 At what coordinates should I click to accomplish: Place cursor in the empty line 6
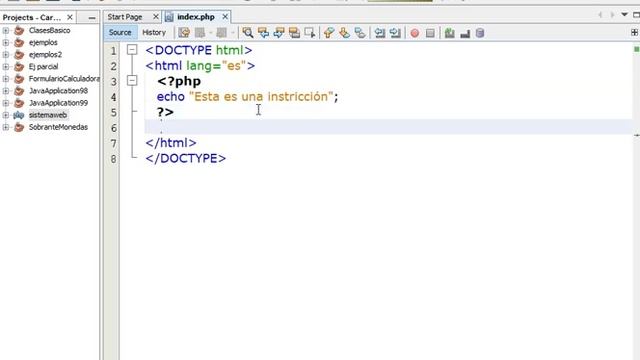coord(388,127)
